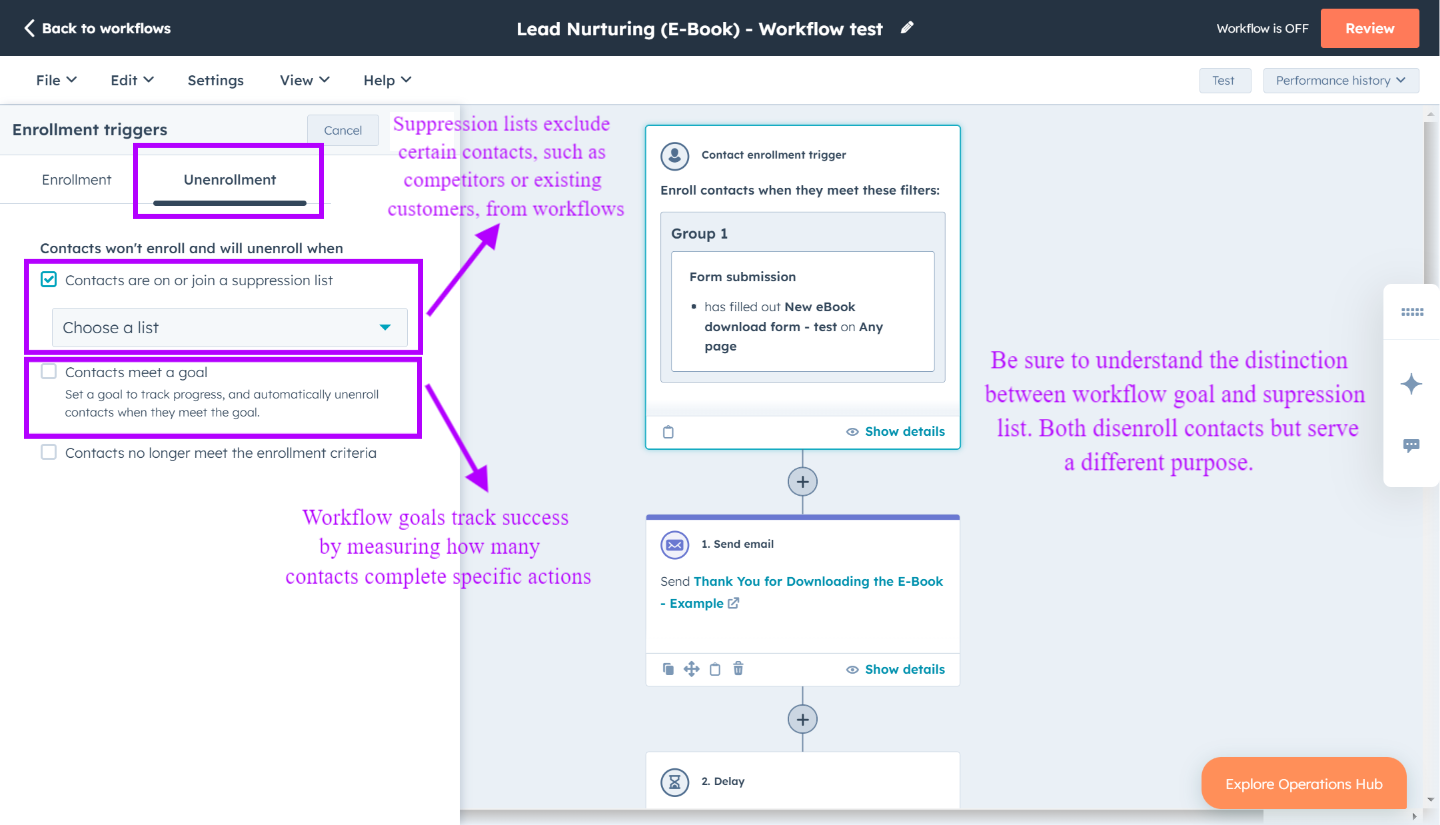This screenshot has width=1440, height=825.
Task: Click move icon on Send email card
Action: tap(691, 669)
